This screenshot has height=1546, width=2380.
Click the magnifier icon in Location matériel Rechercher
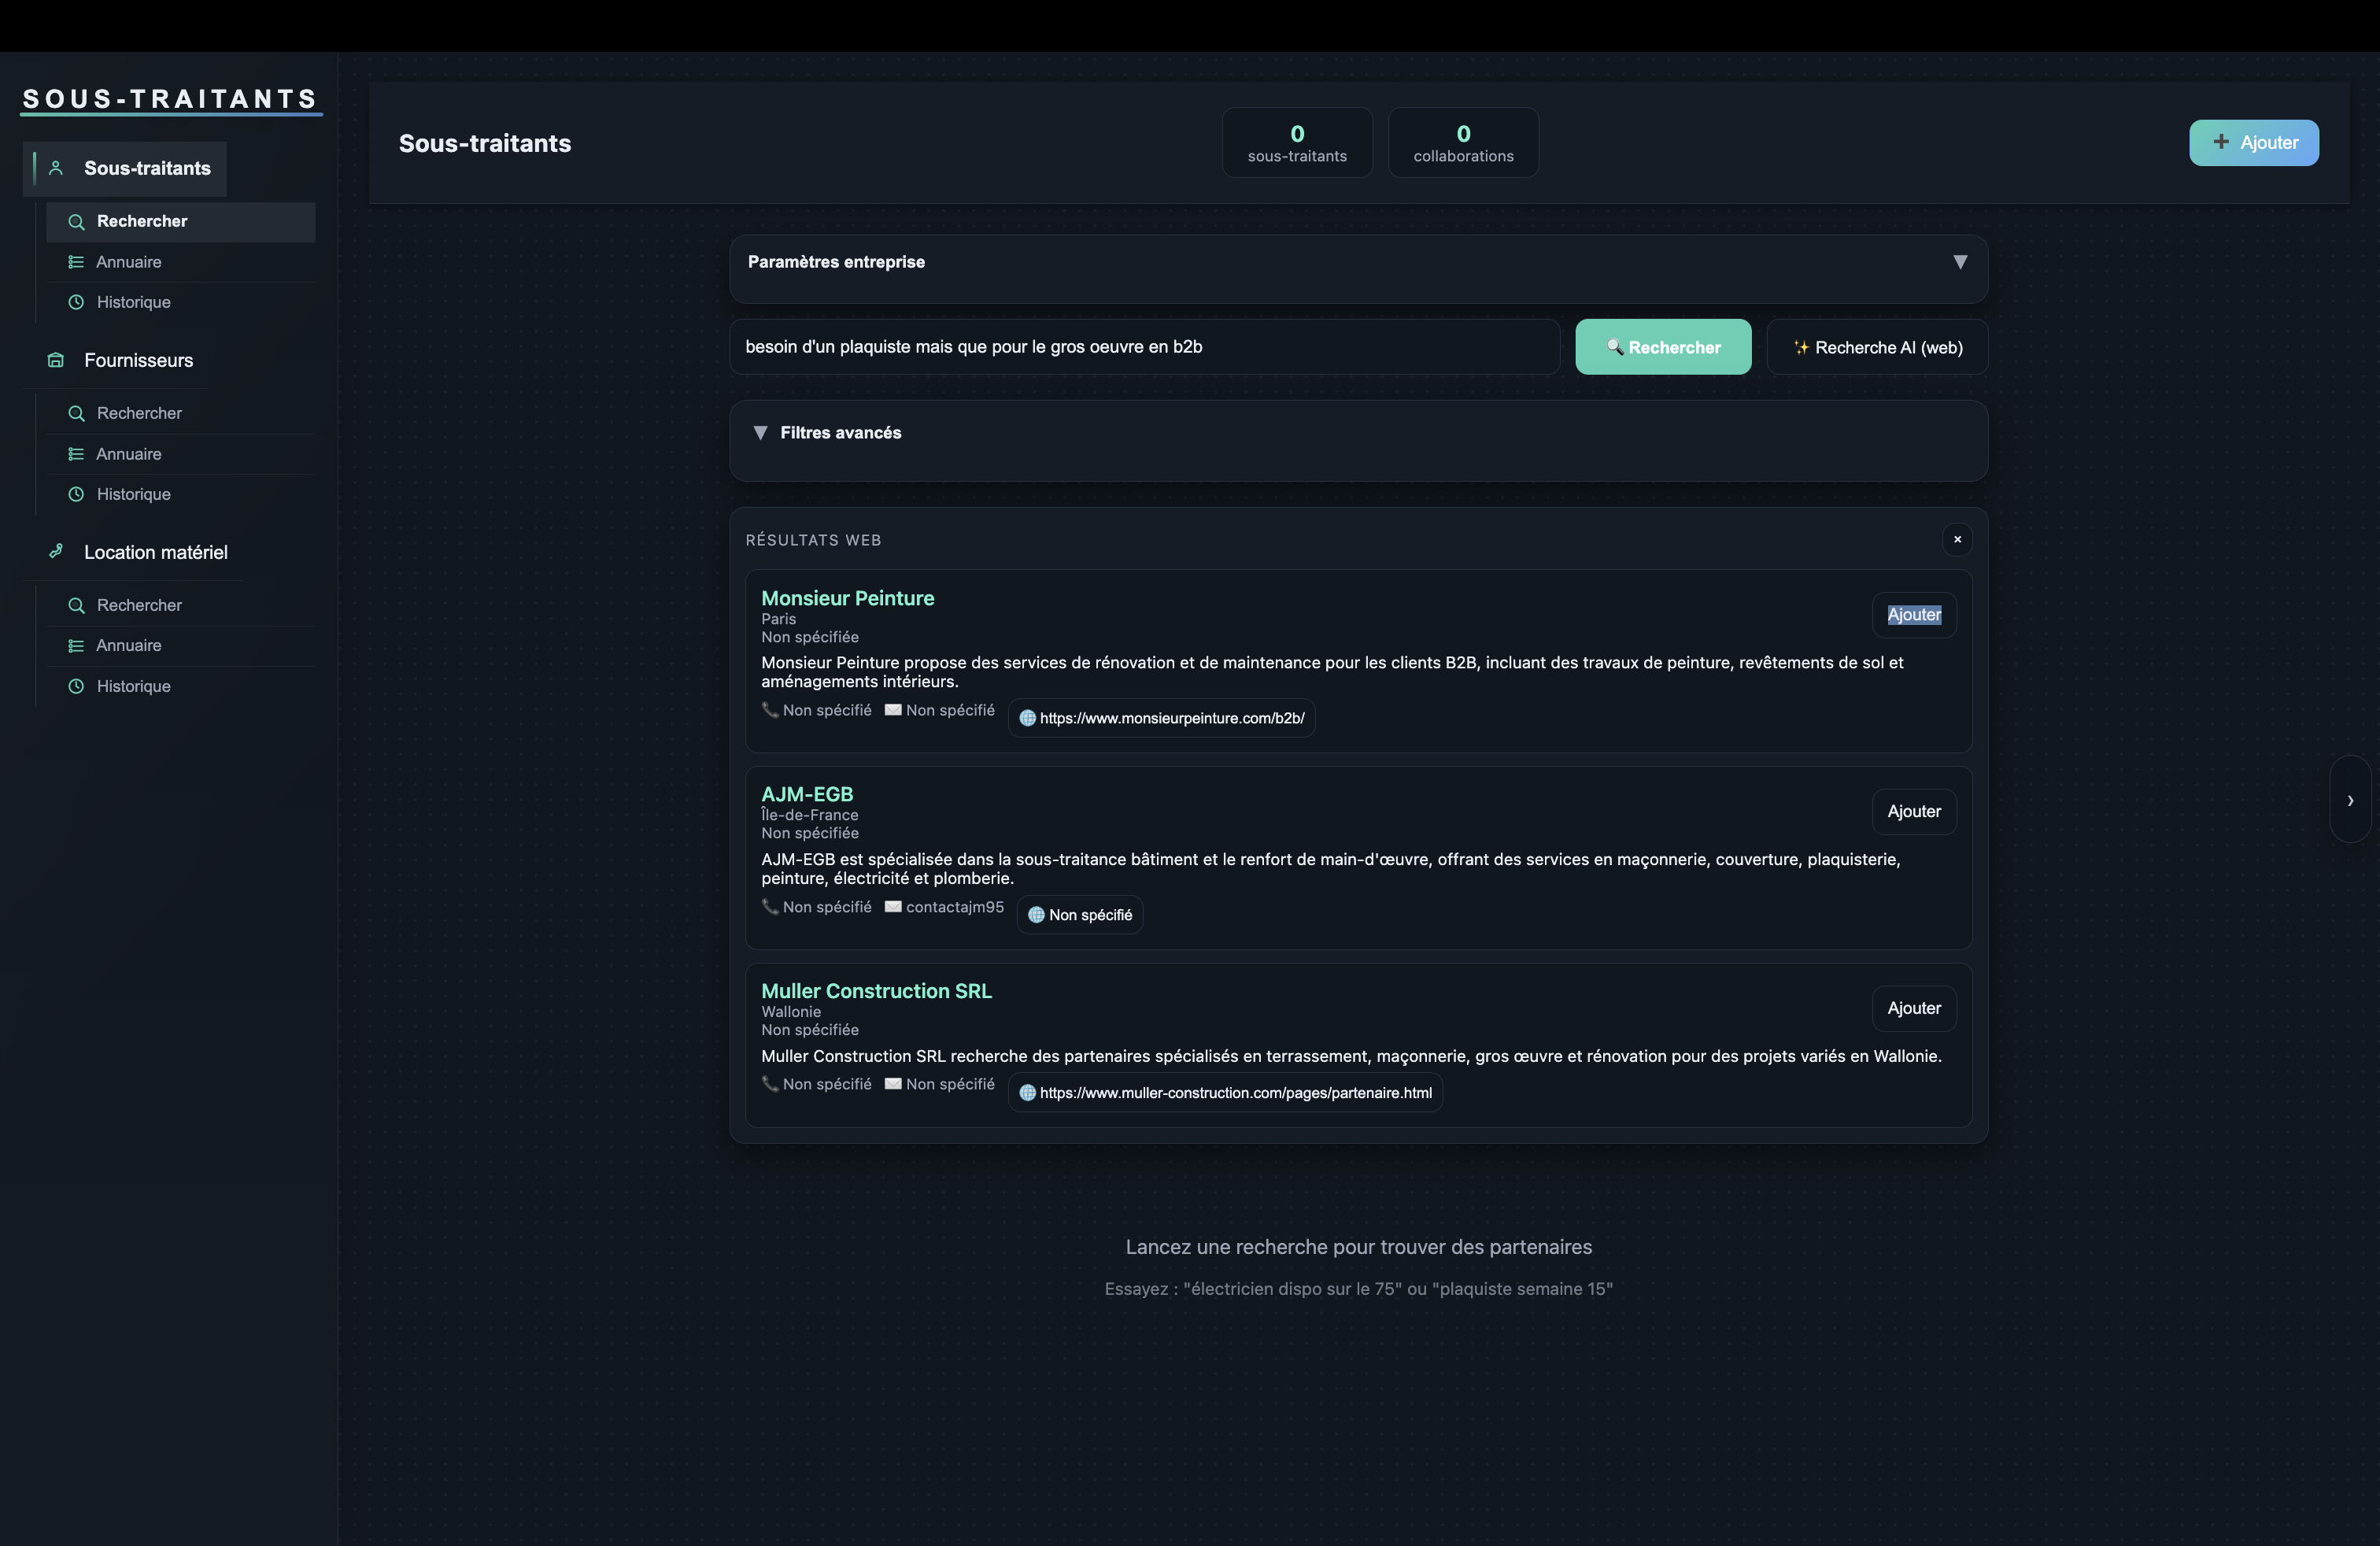coord(76,605)
